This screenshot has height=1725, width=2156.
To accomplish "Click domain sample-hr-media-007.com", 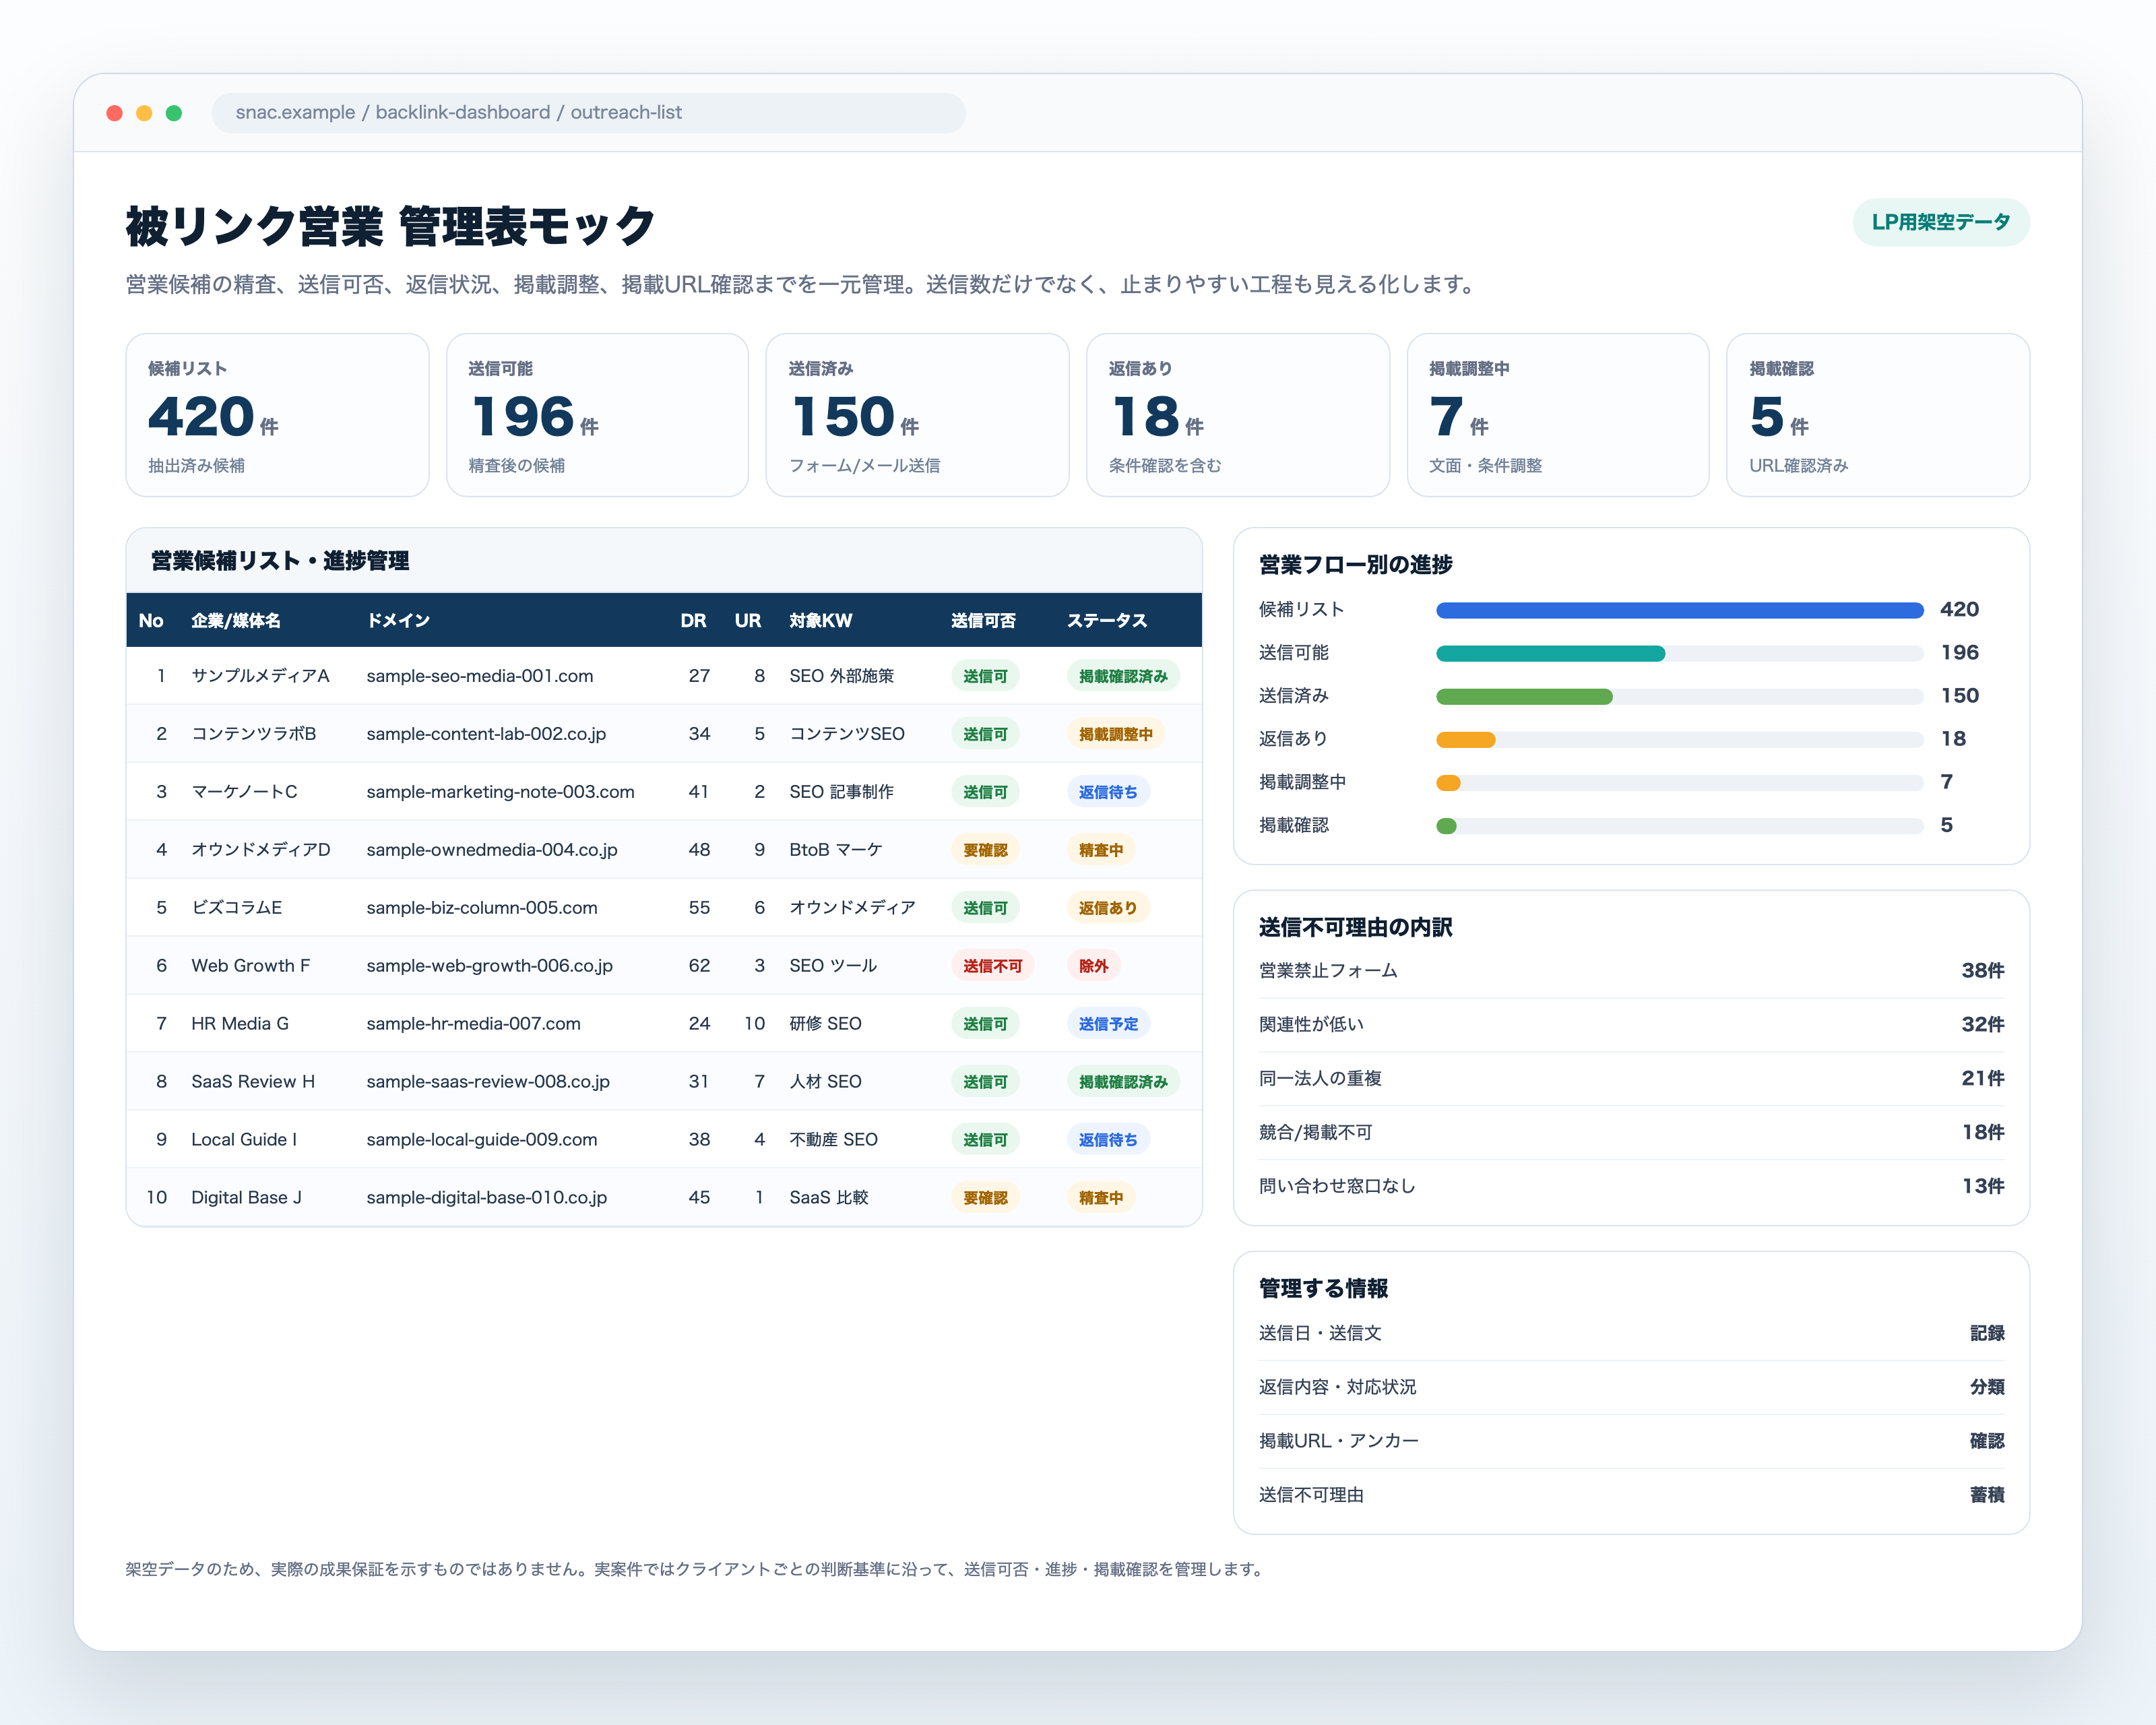I will (473, 1024).
